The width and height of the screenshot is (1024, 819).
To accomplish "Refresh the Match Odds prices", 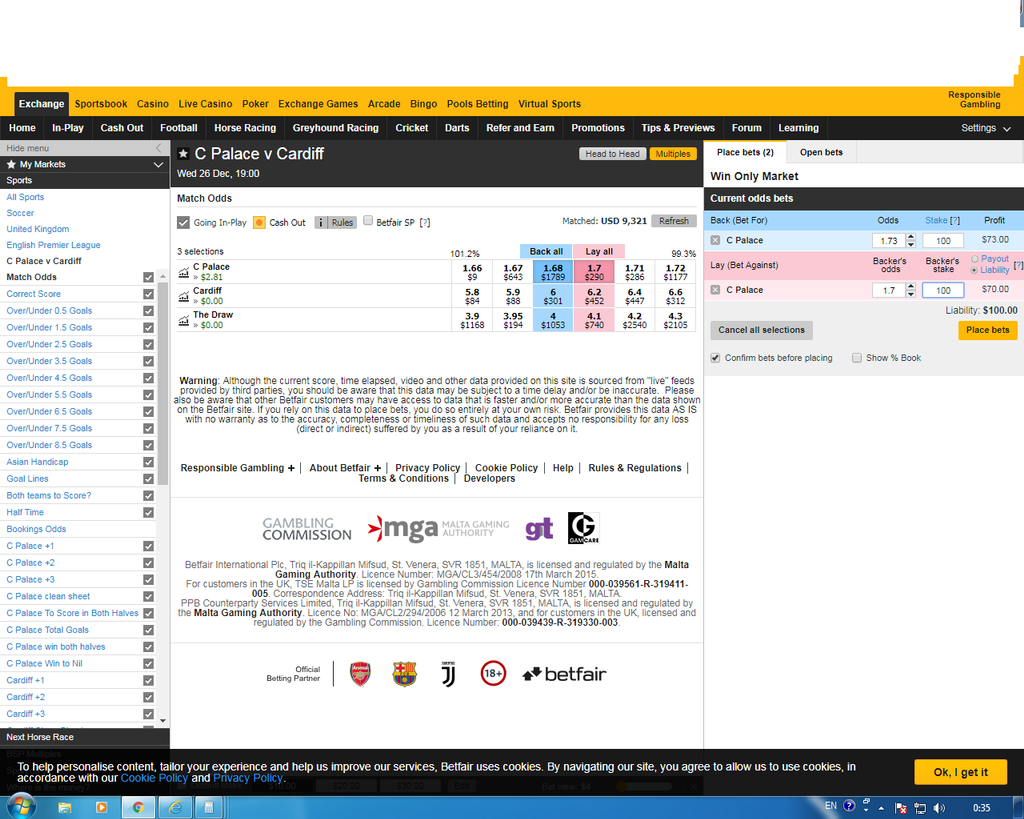I will [x=673, y=221].
